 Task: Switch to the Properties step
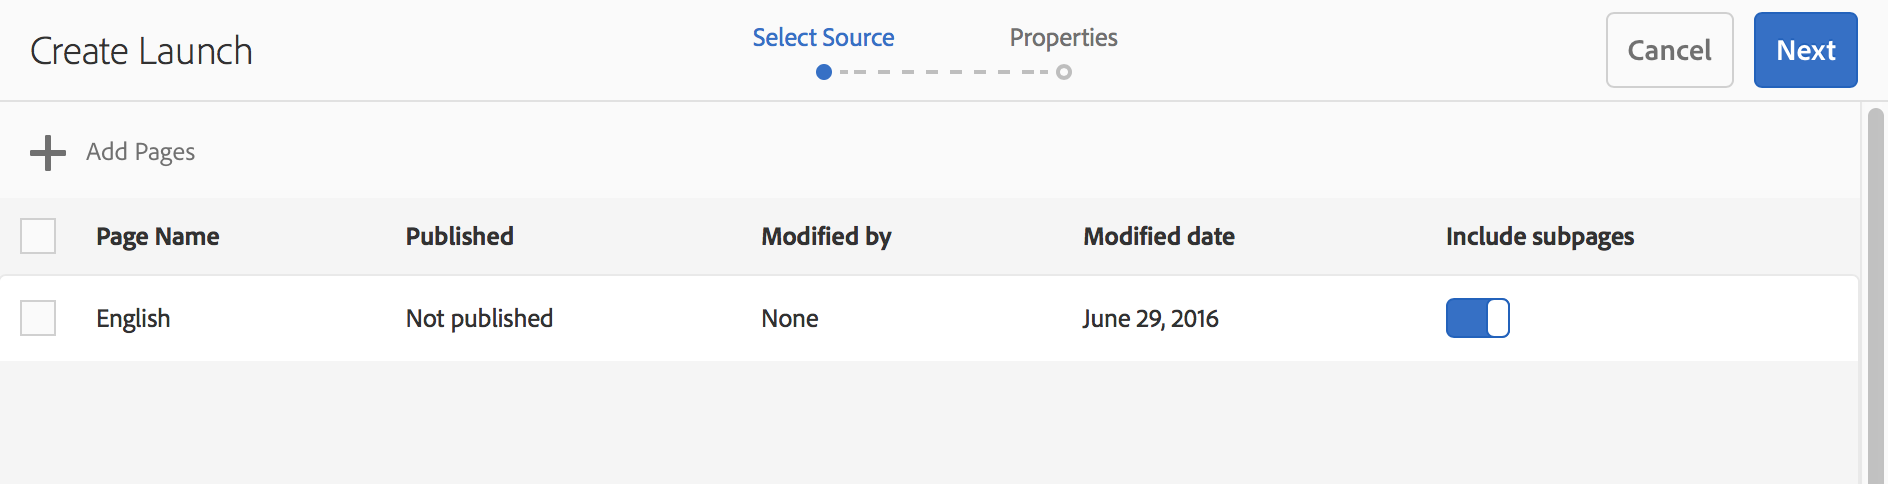[1063, 38]
